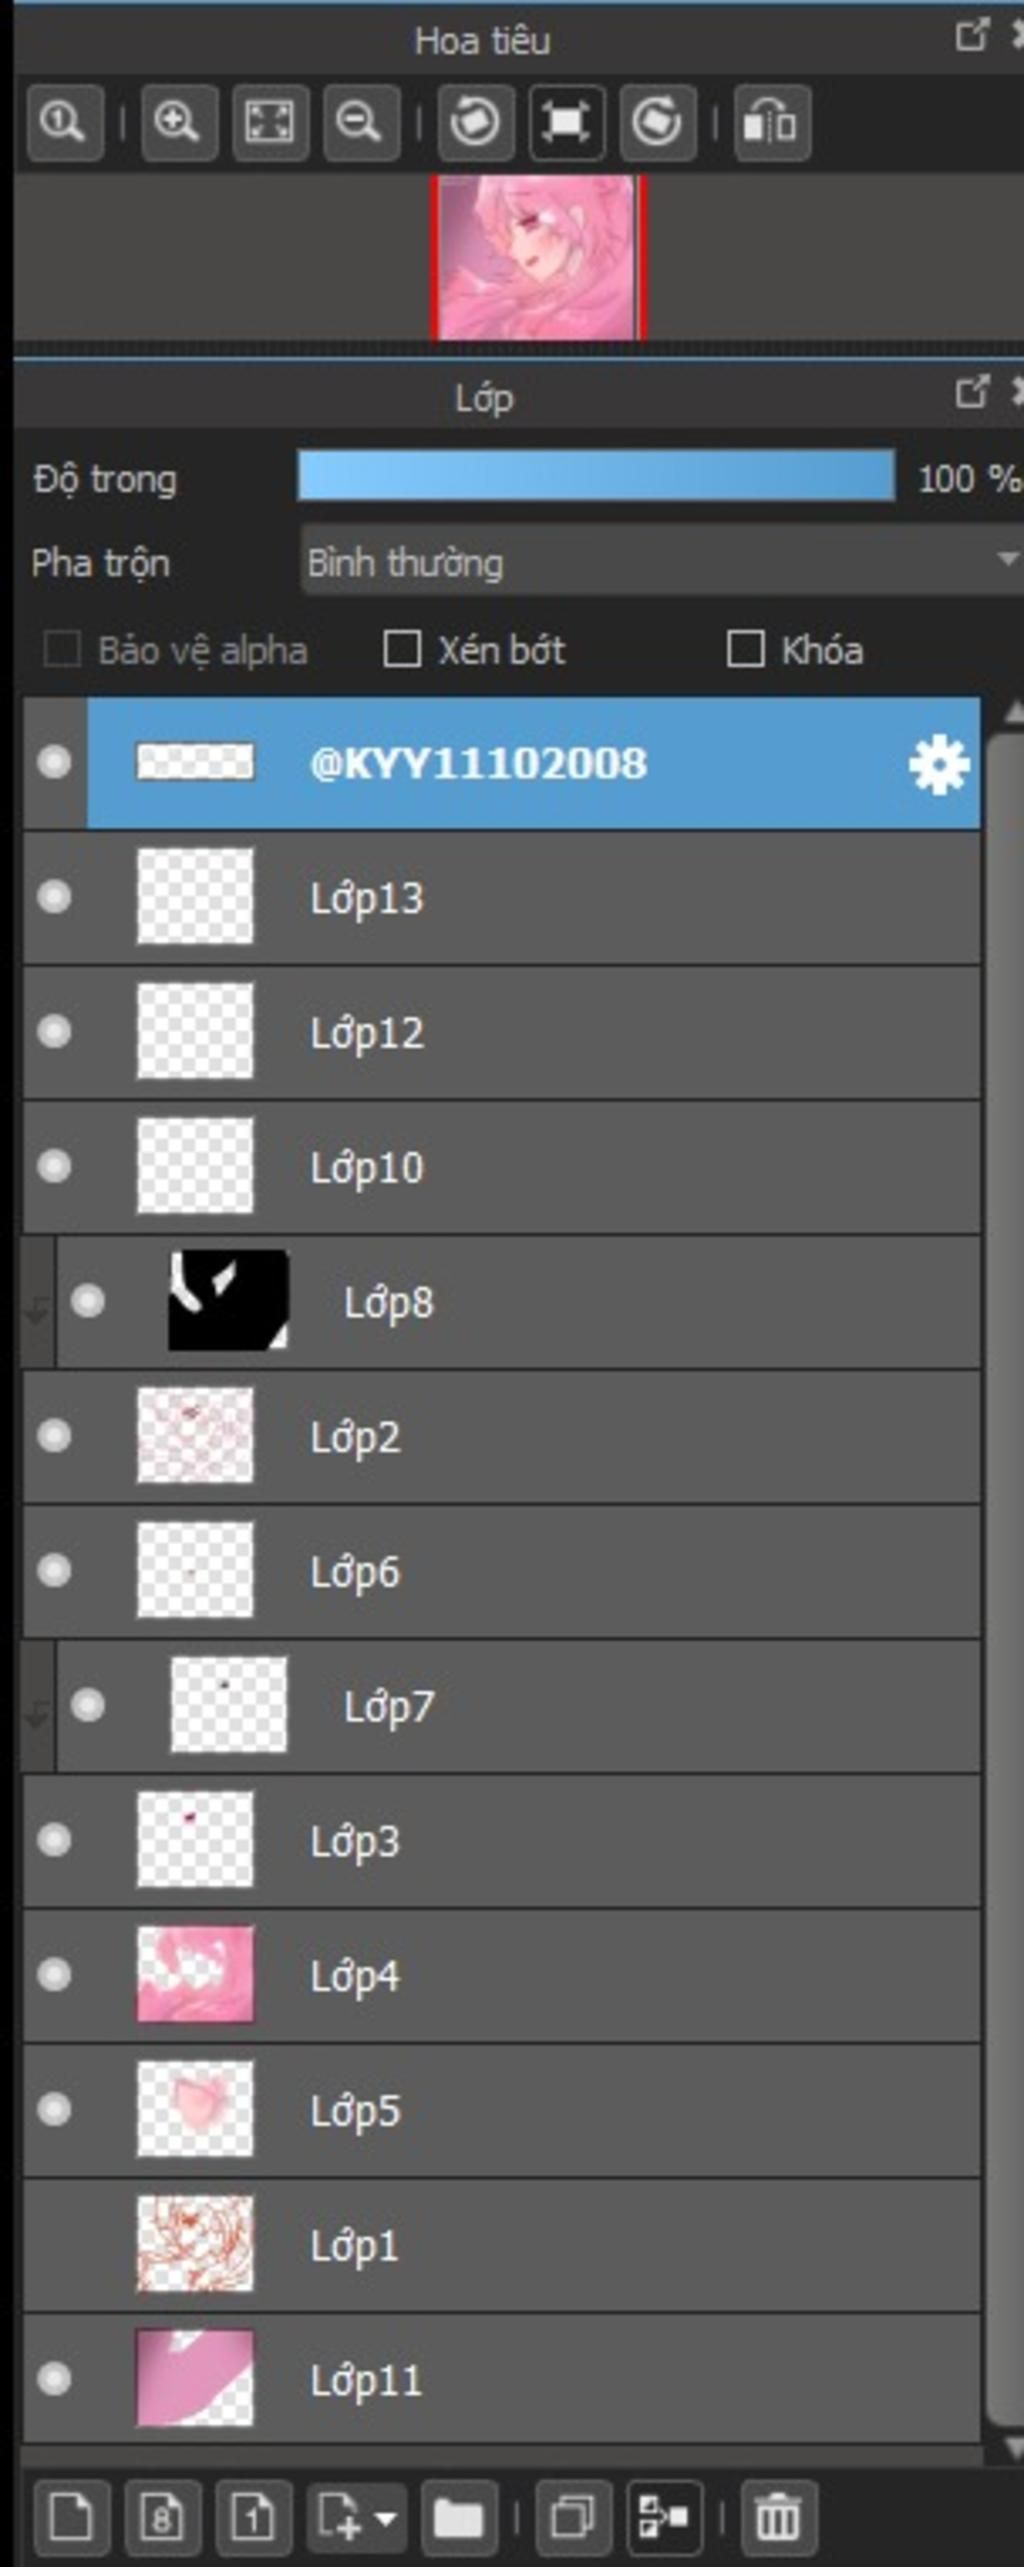Show the hidden Lớp1 layer

[54, 2244]
